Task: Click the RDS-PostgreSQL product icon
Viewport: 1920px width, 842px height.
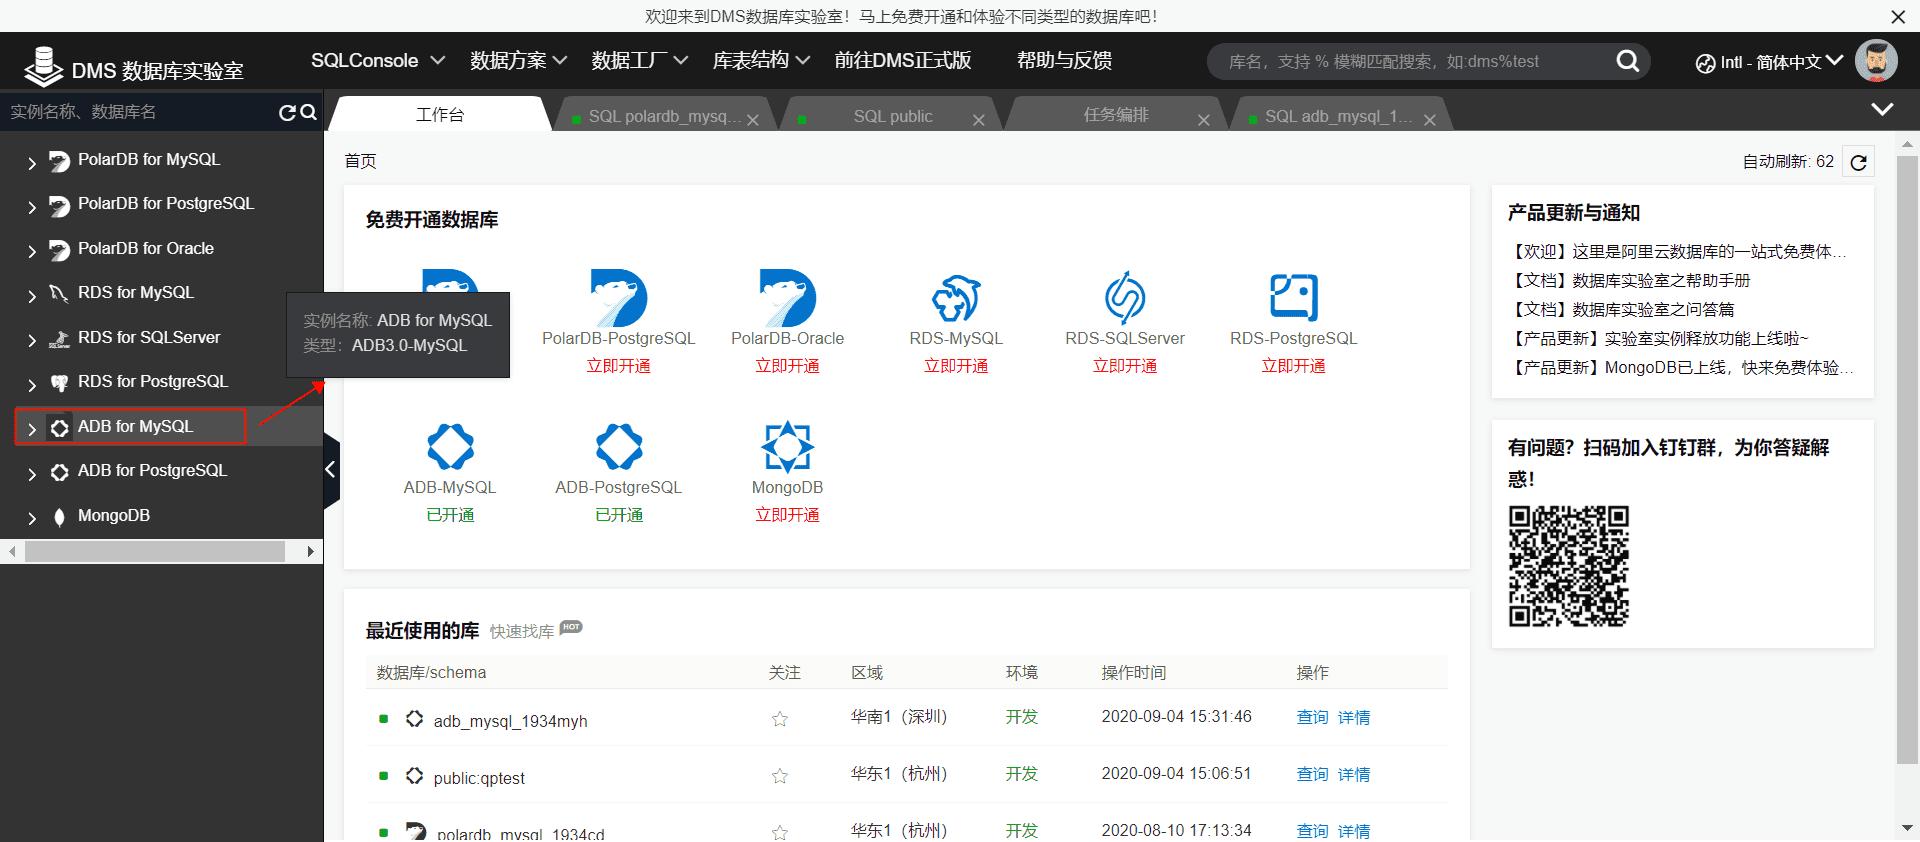Action: (x=1293, y=297)
